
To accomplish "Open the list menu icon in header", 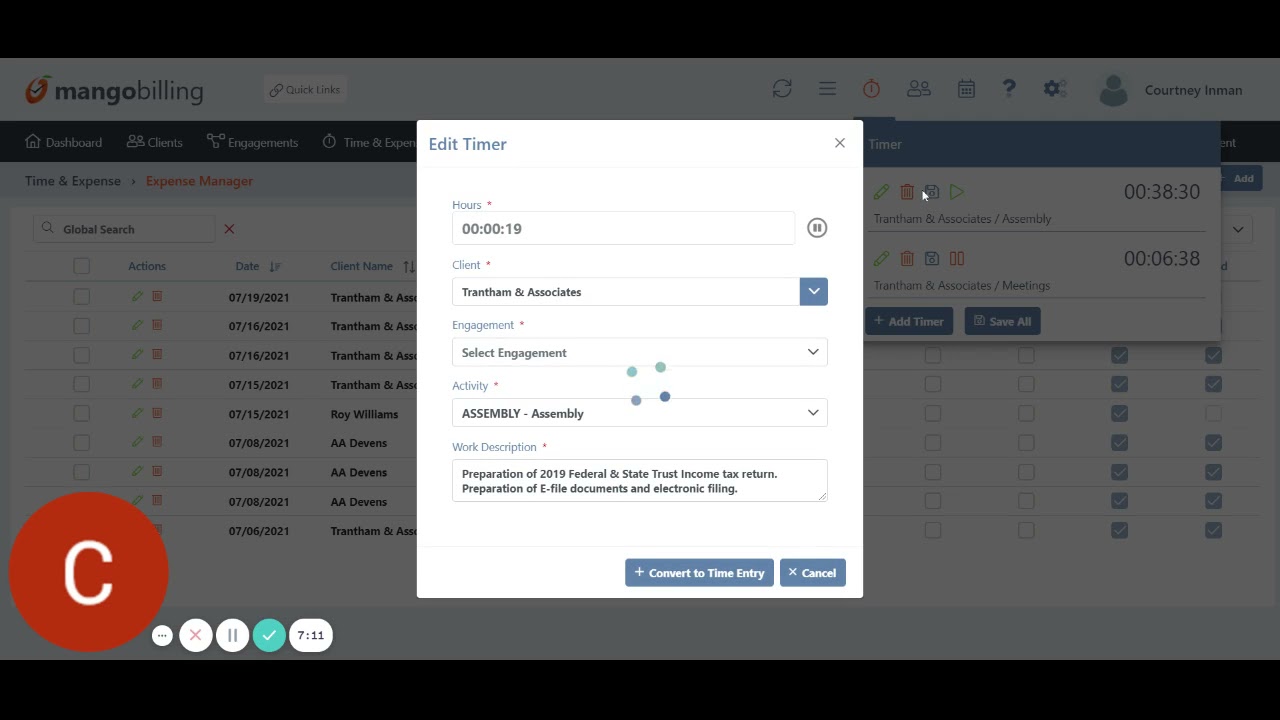I will 827,89.
